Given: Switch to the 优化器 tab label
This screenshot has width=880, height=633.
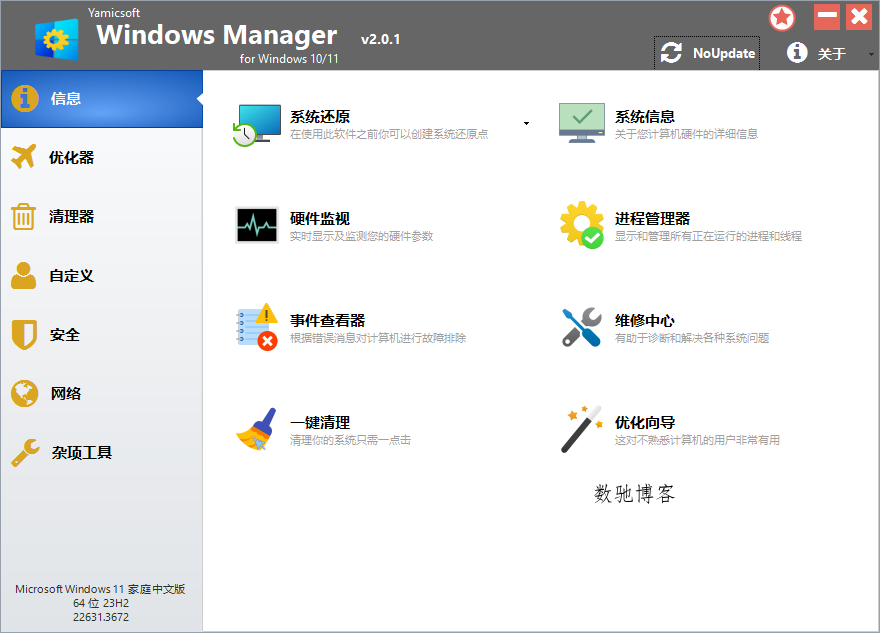Looking at the screenshot, I should coord(71,158).
